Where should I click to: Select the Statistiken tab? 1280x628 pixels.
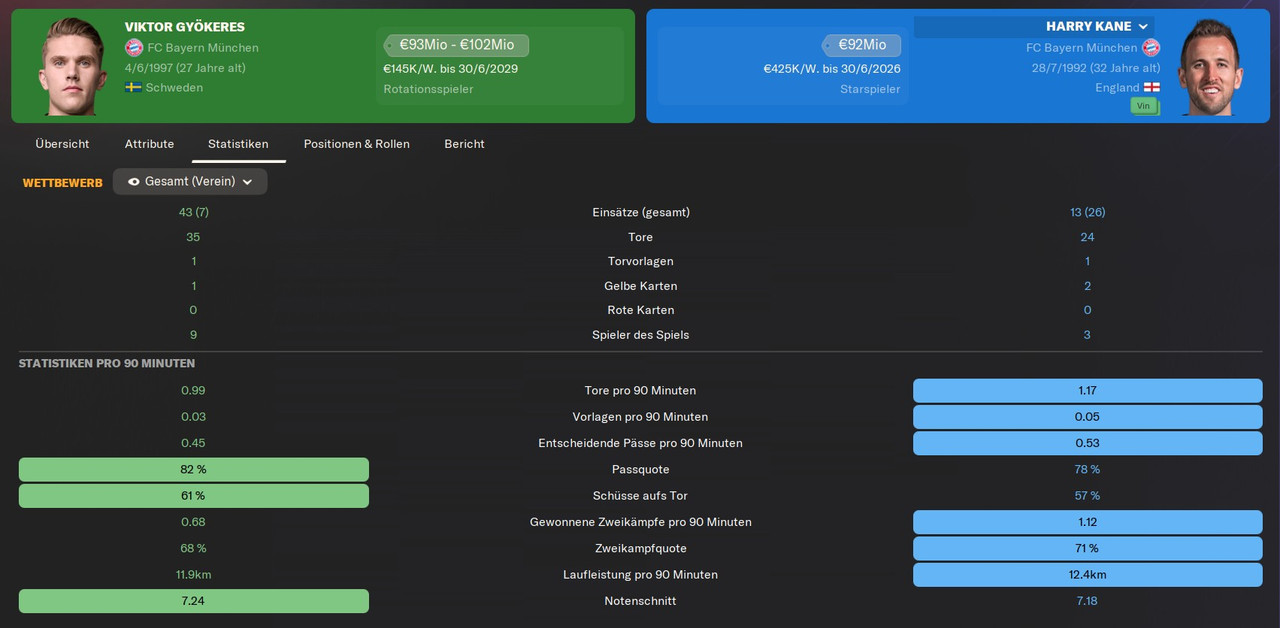pos(238,144)
